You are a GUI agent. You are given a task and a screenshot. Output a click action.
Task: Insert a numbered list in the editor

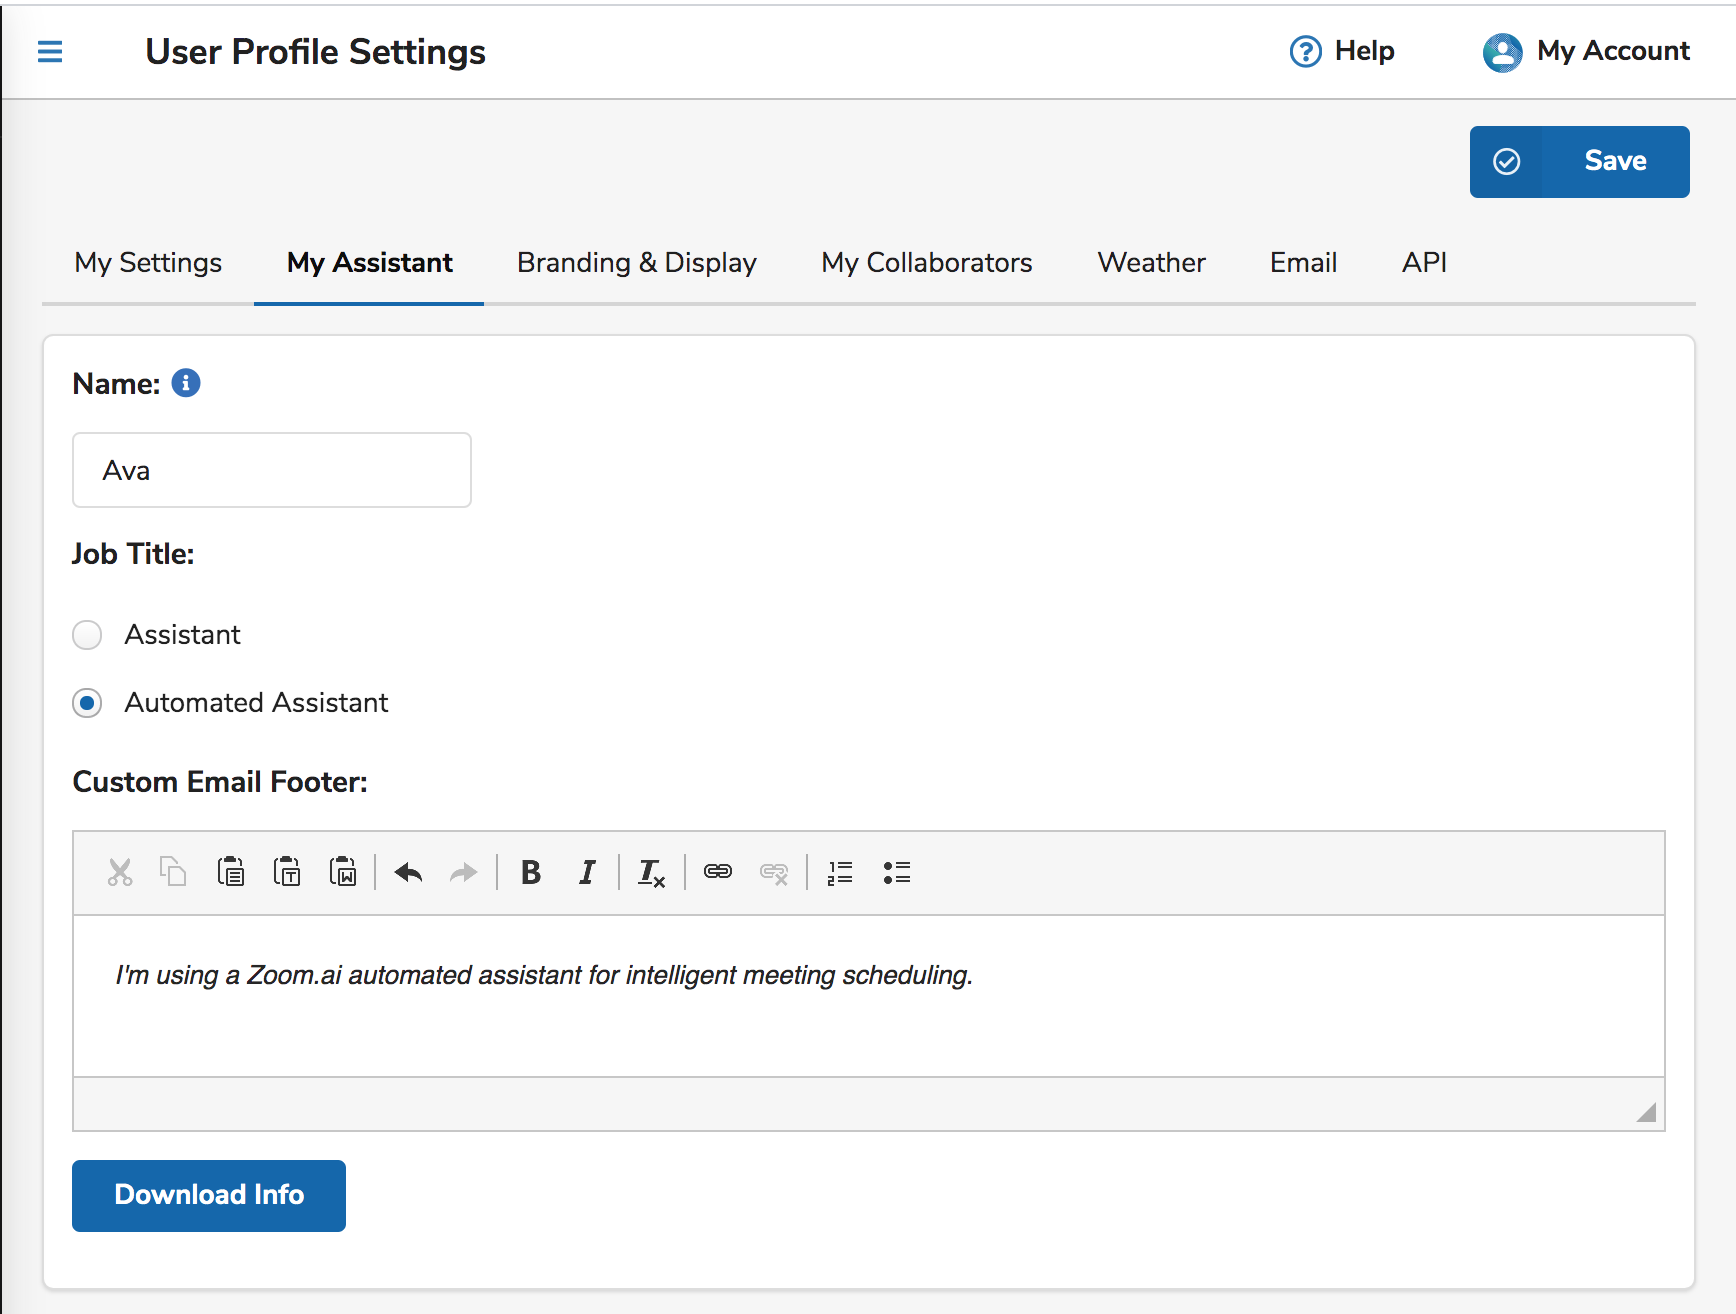tap(840, 872)
